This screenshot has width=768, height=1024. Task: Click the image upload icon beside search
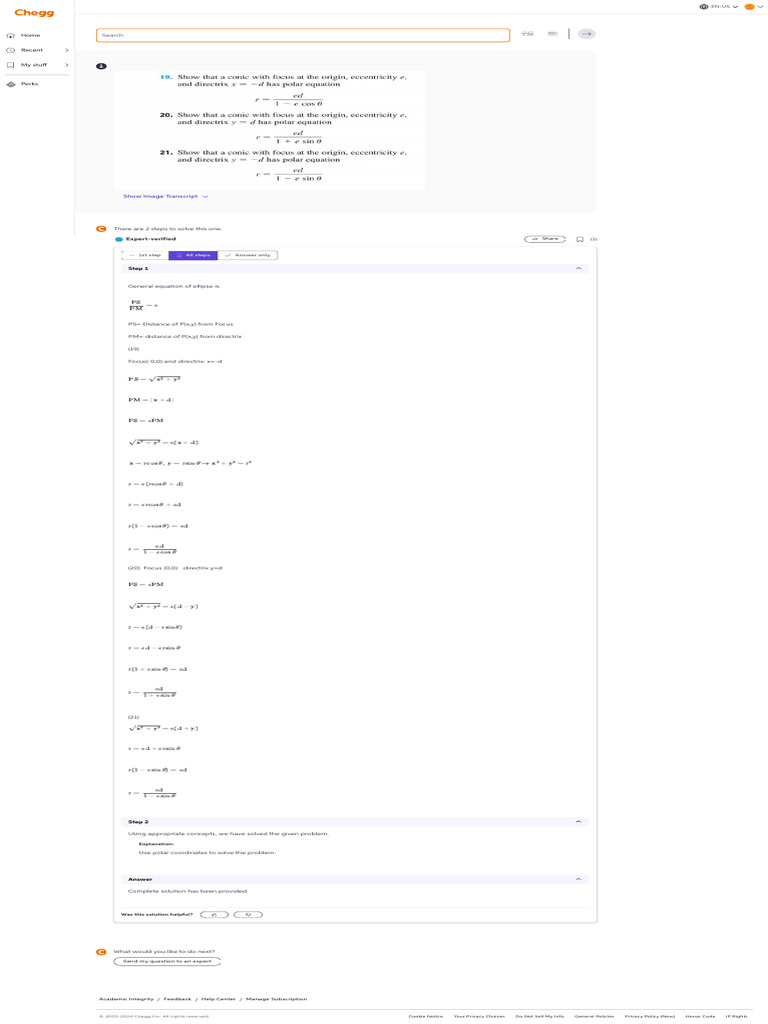pyautogui.click(x=528, y=33)
